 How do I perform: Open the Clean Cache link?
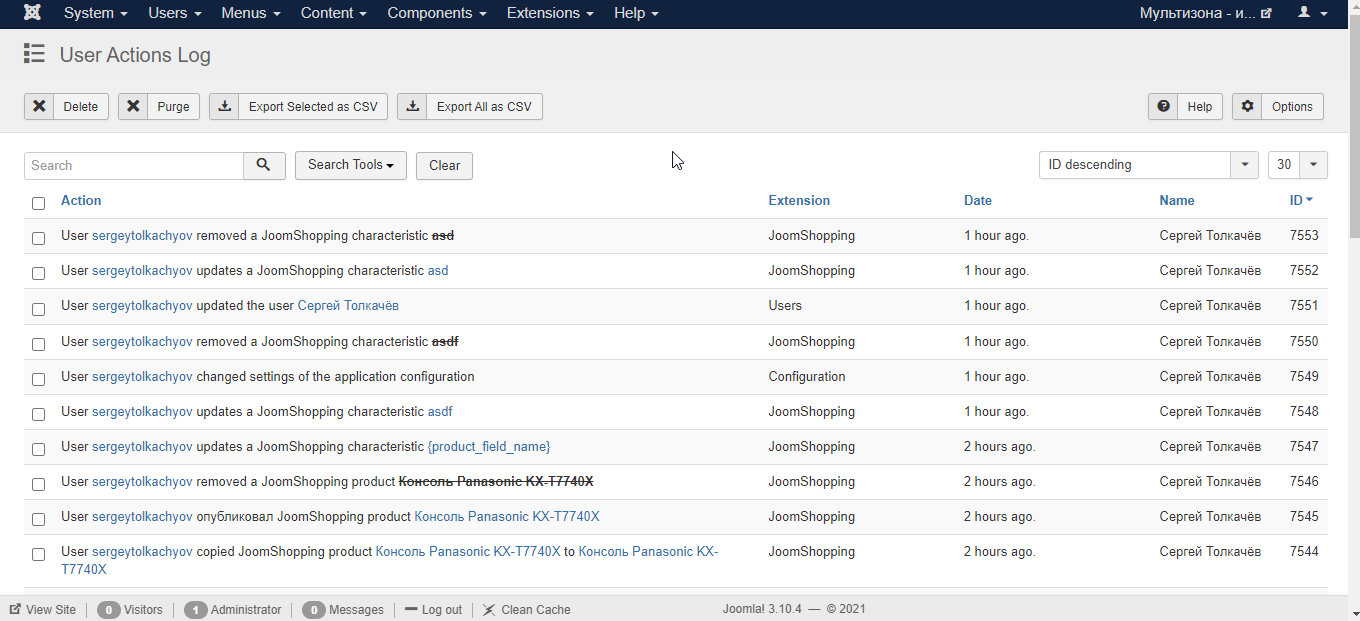click(x=527, y=609)
